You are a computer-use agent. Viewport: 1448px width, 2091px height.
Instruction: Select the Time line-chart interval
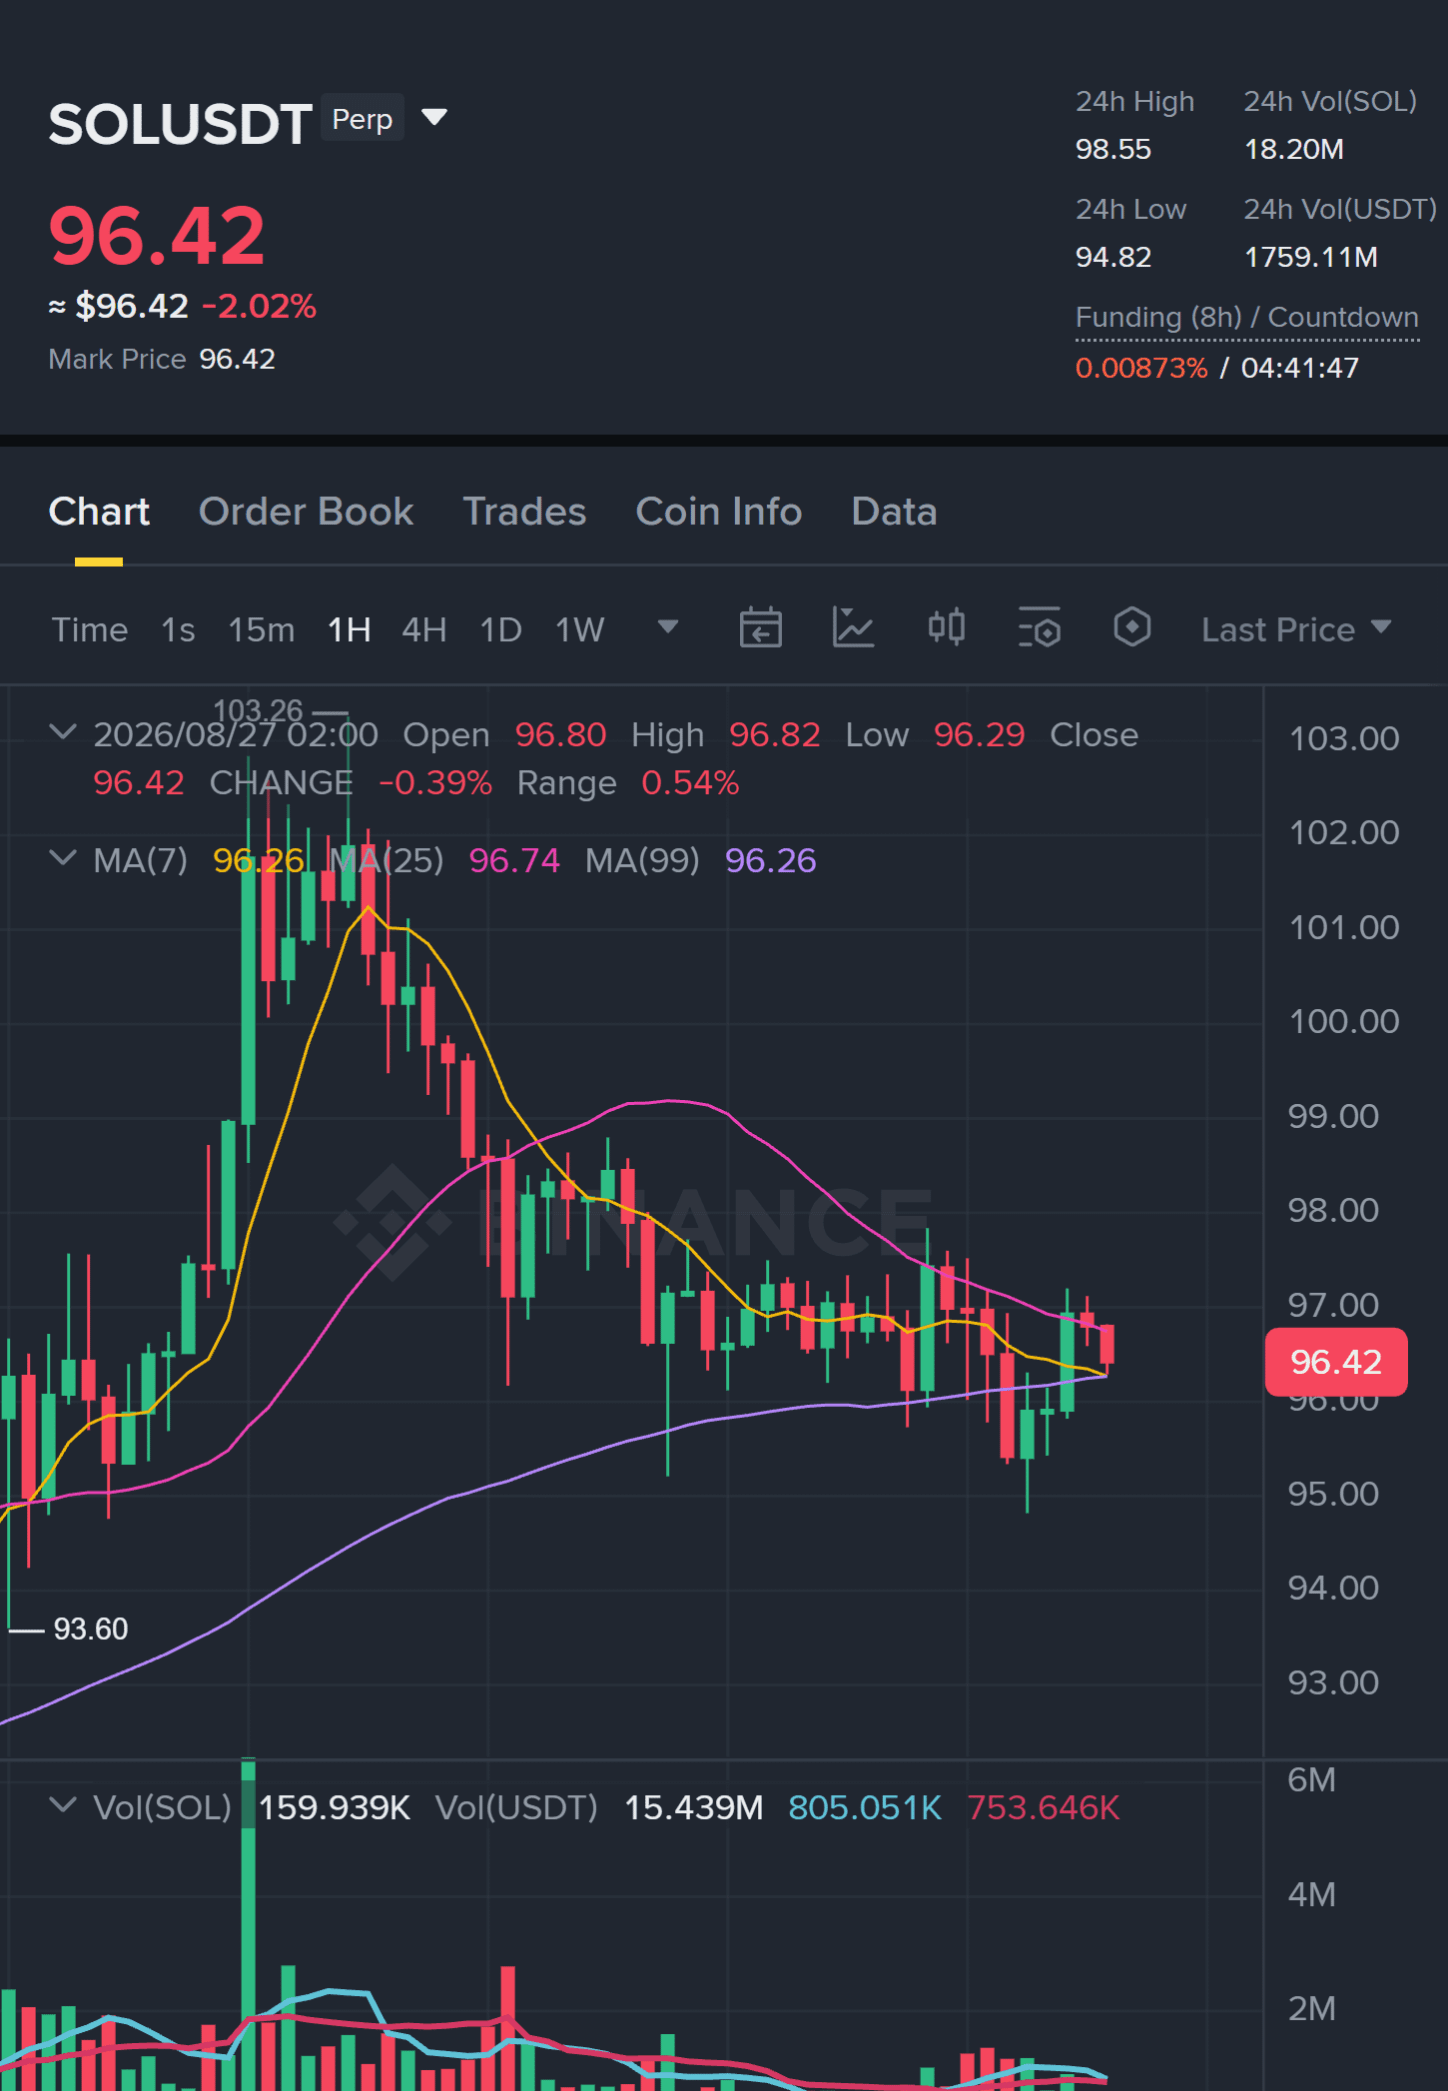point(90,629)
